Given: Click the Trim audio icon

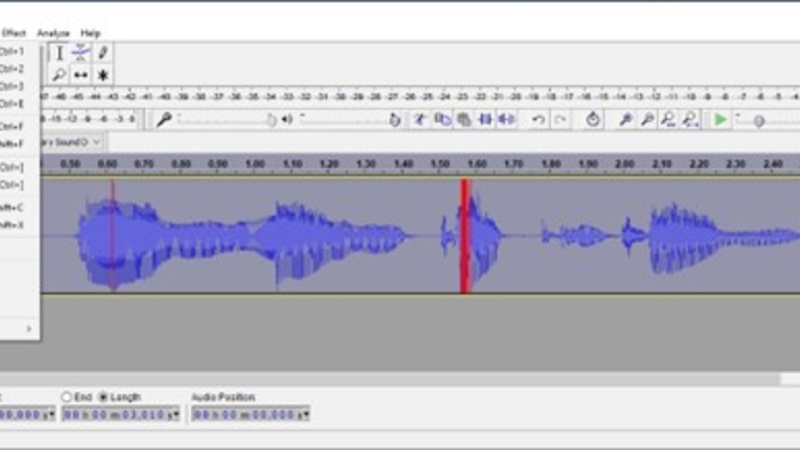Looking at the screenshot, I should 486,119.
